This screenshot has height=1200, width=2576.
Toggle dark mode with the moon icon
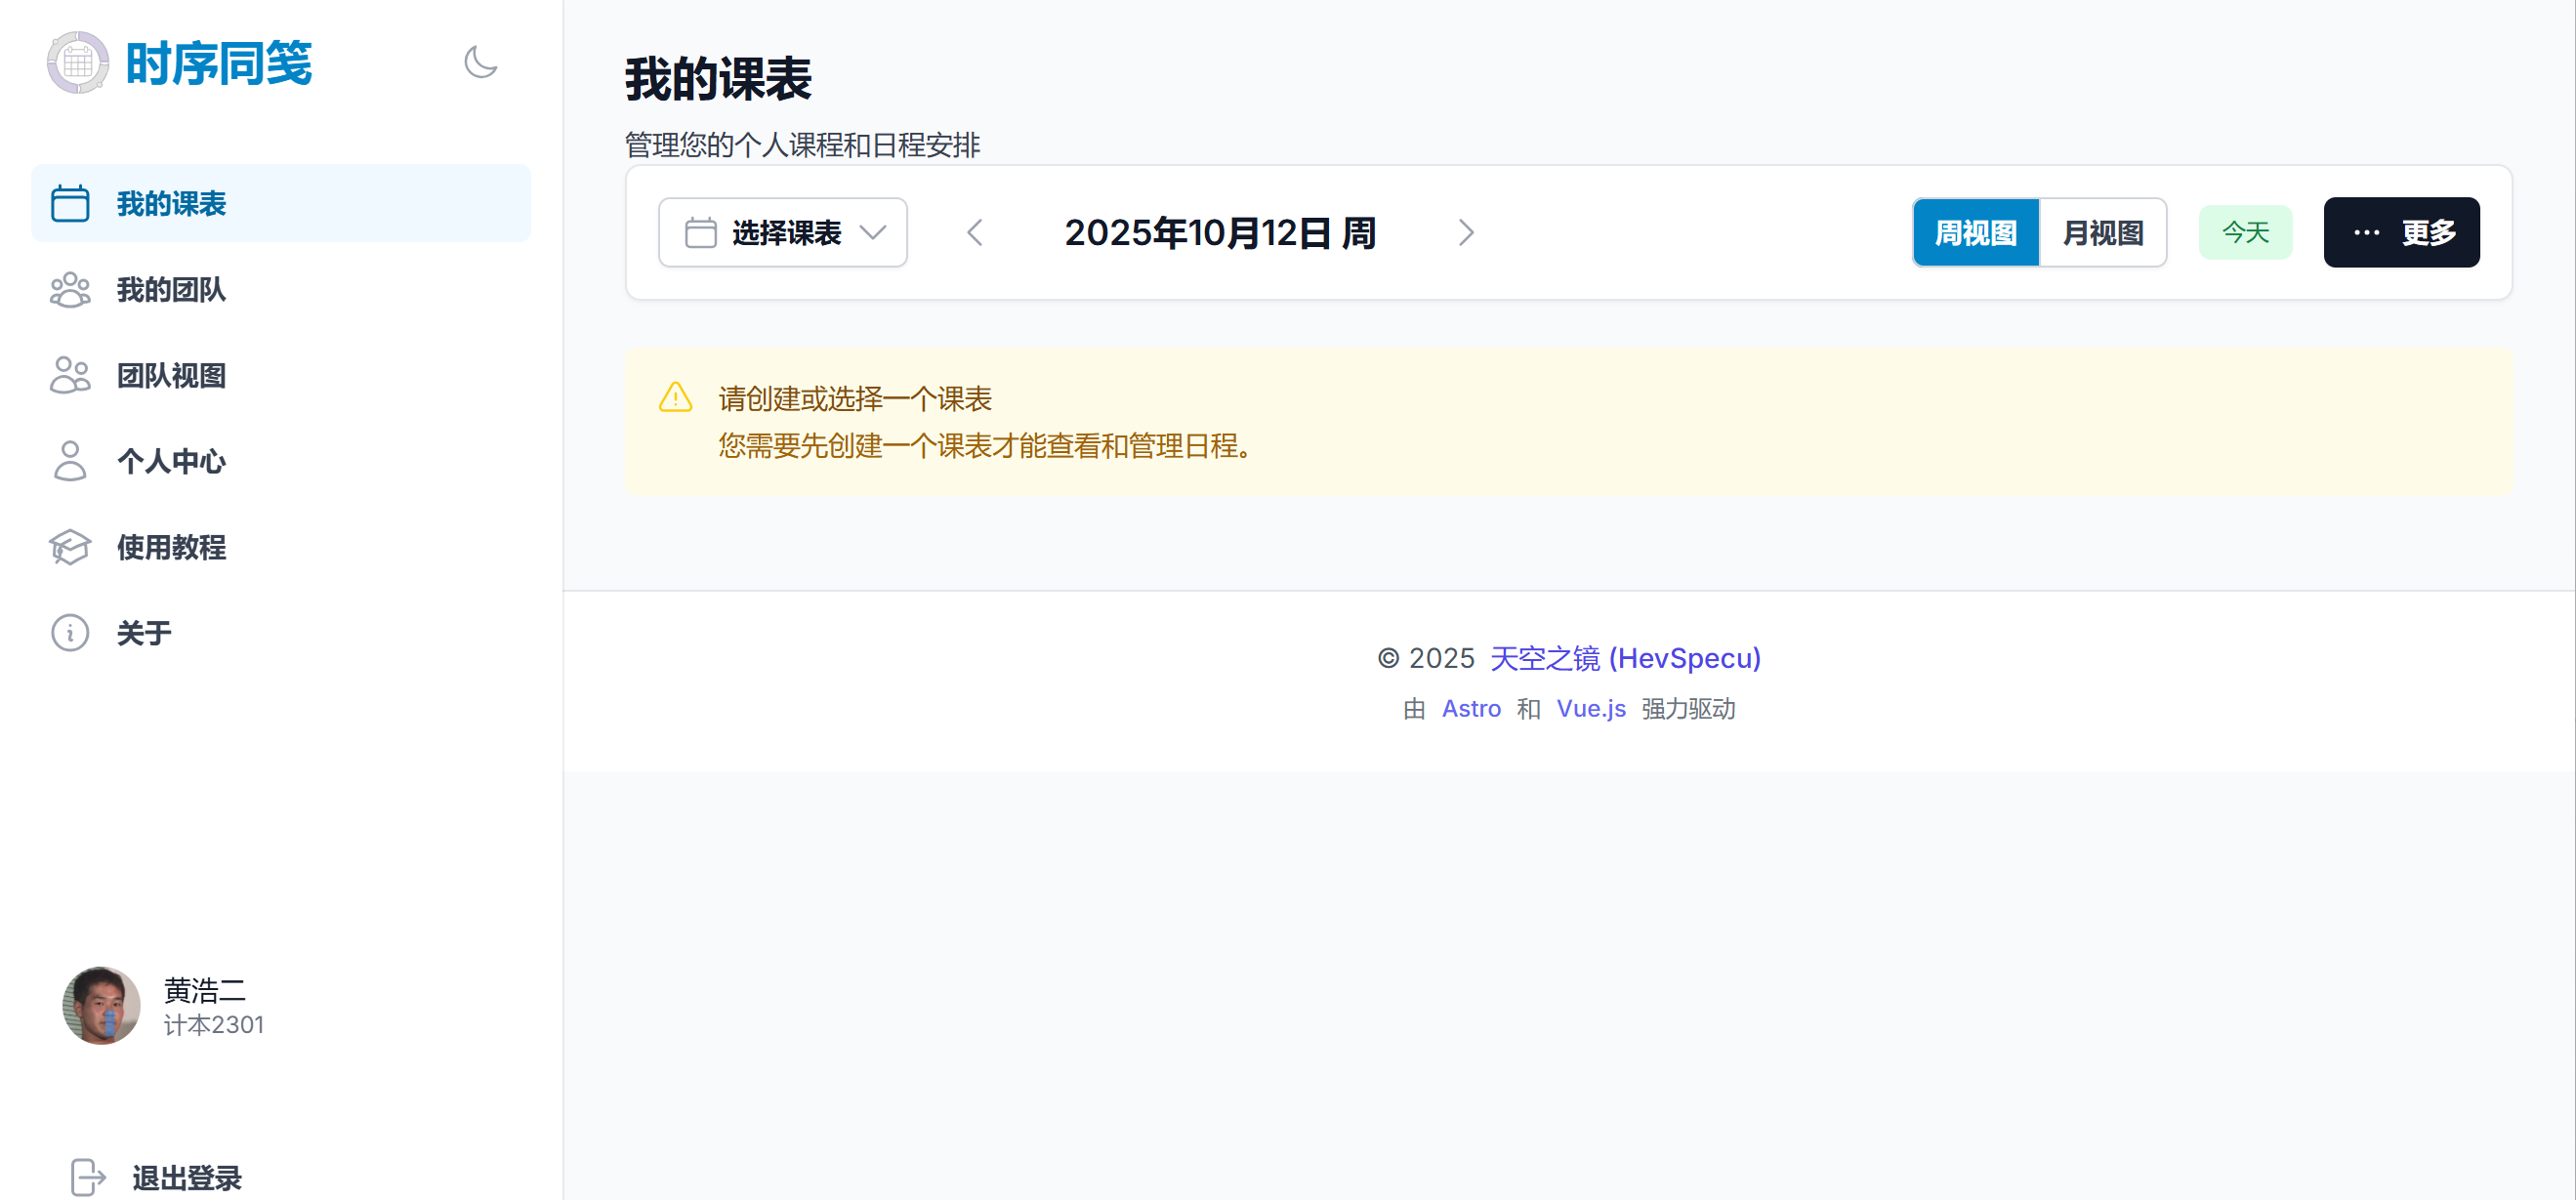pos(480,62)
